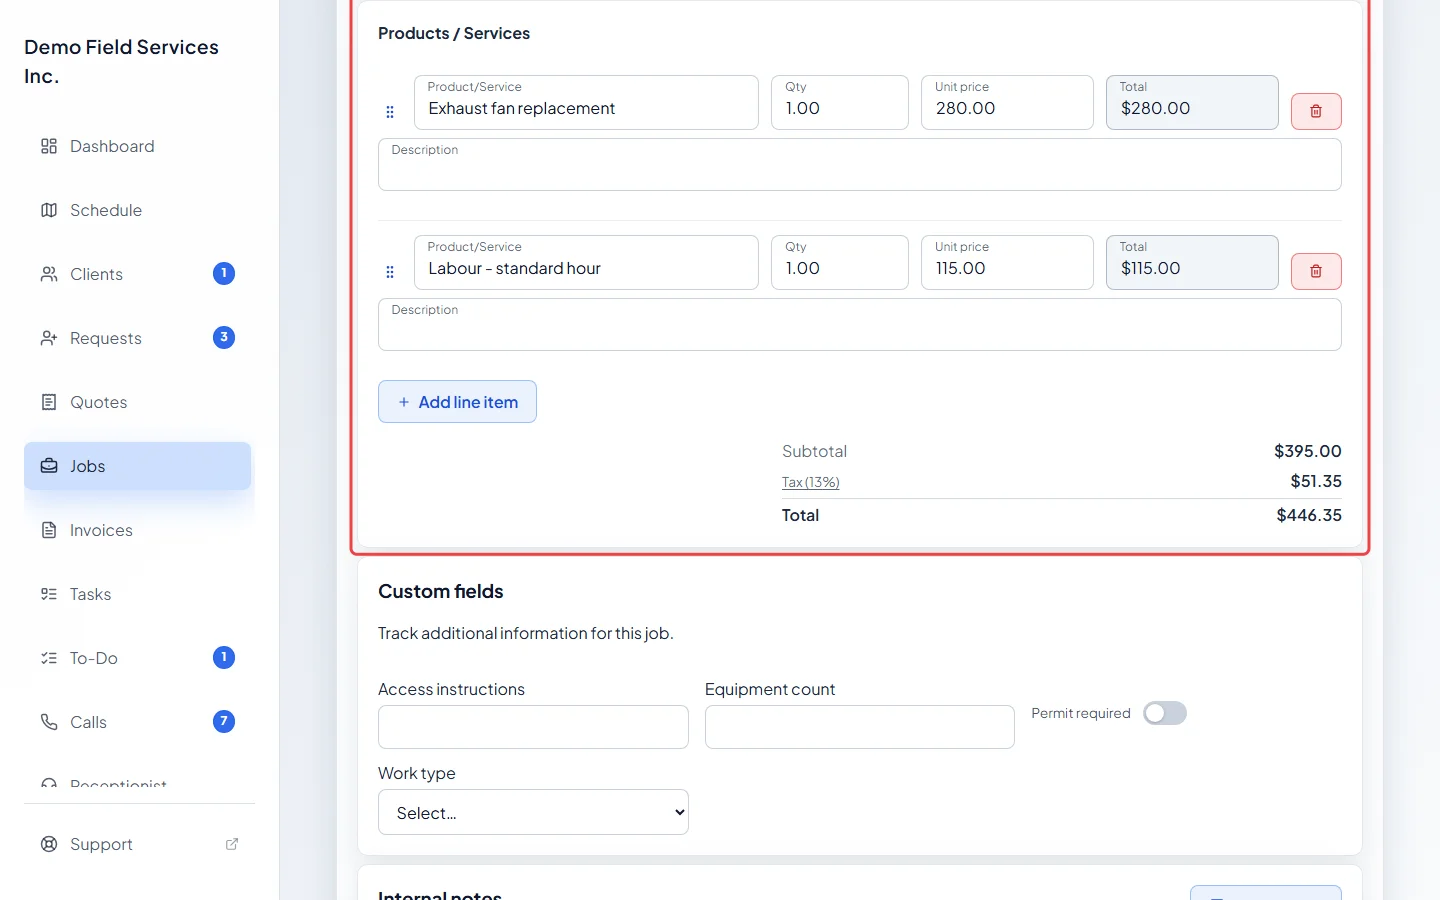This screenshot has width=1440, height=900.
Task: Open Tasks in the sidebar
Action: [138, 594]
